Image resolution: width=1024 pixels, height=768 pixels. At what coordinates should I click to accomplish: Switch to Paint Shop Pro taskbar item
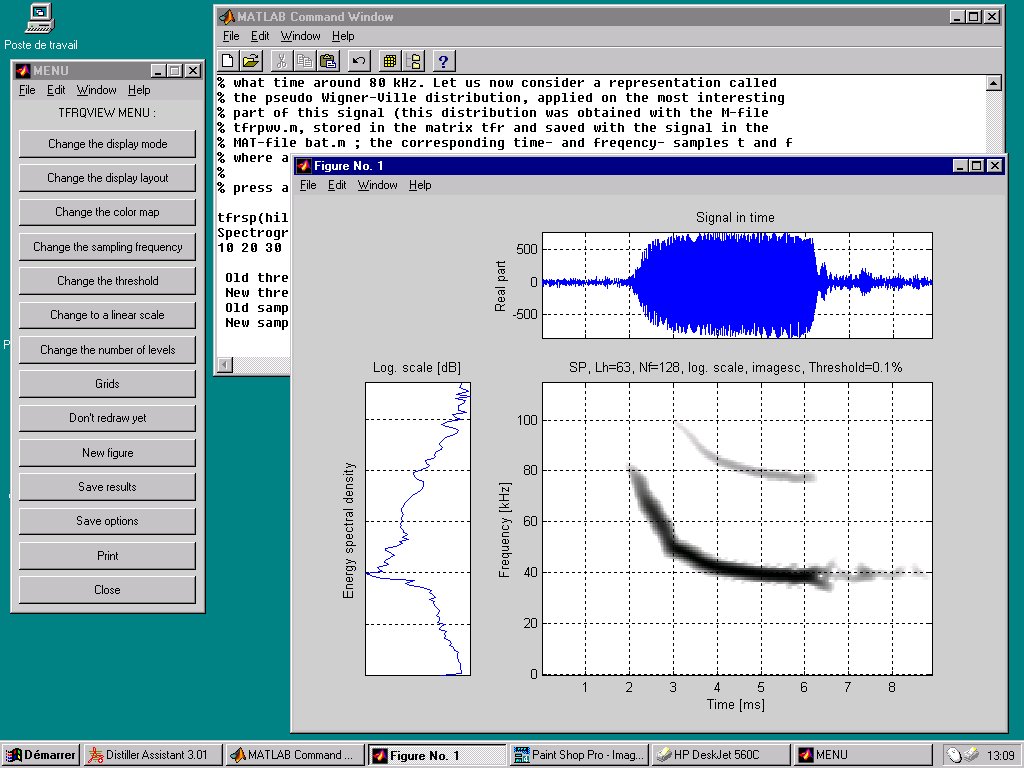[579, 755]
